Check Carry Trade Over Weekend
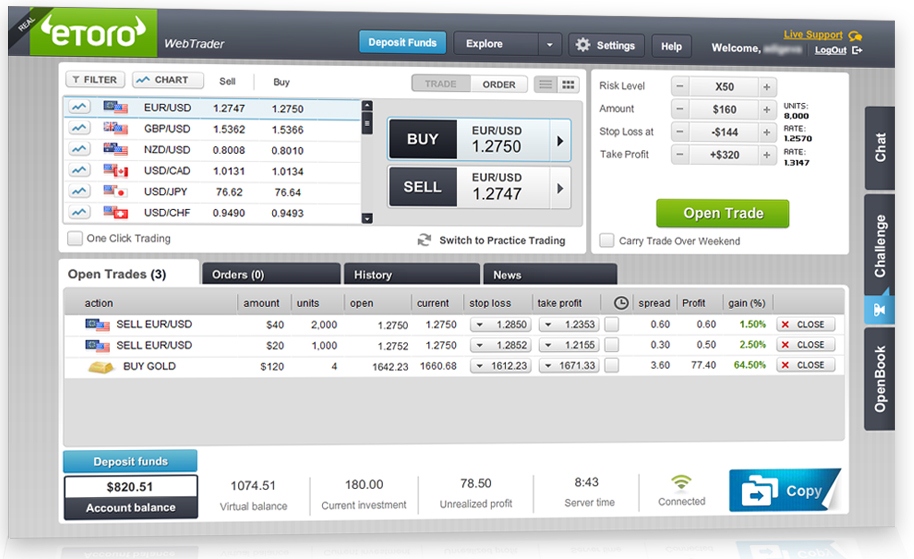The width and height of the screenshot is (914, 559). click(x=607, y=240)
